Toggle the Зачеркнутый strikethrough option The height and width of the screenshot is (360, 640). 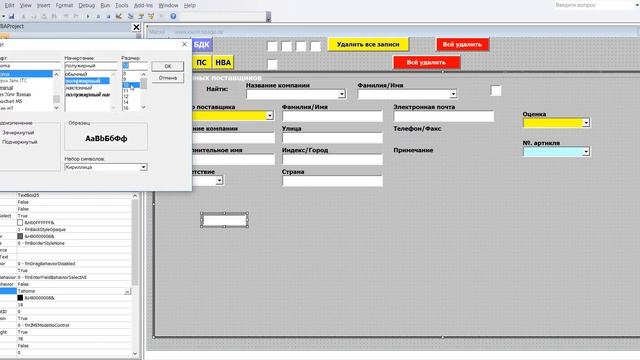(x=18, y=133)
